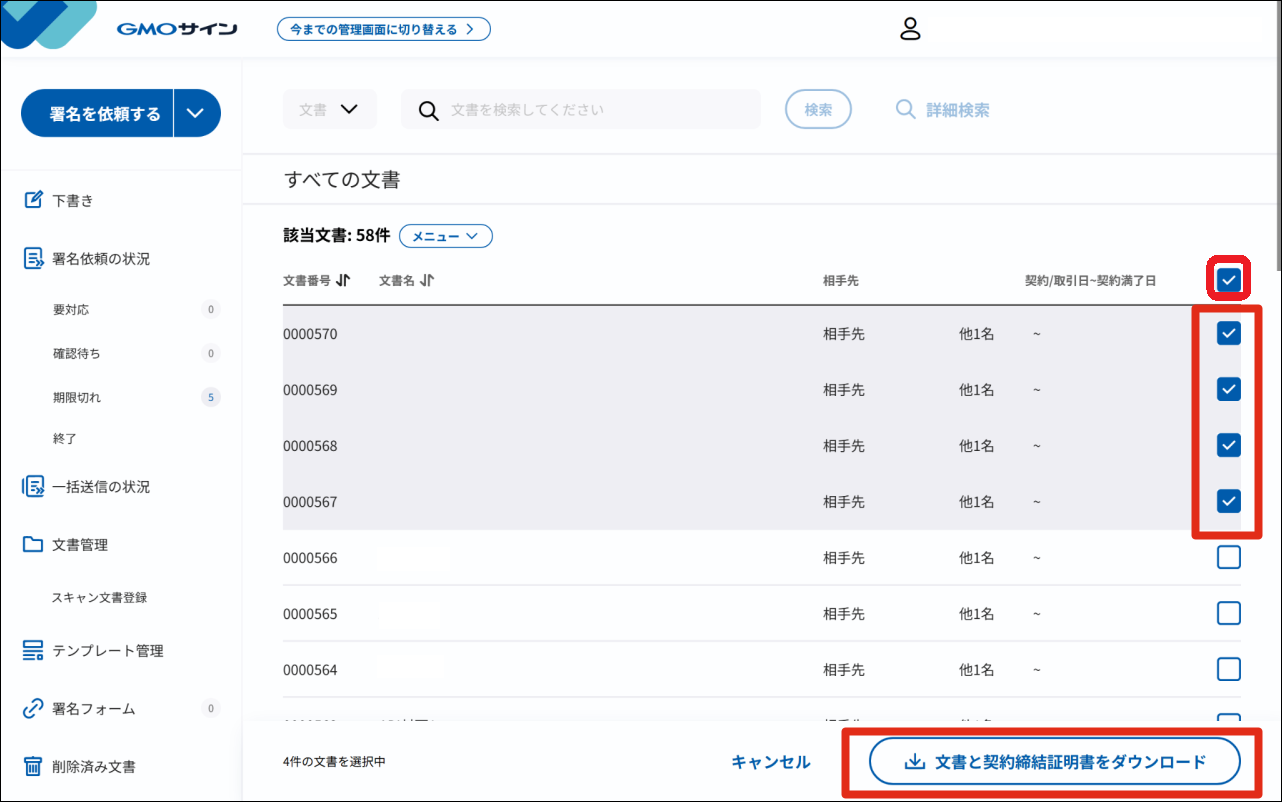
Task: Open 削除済み文書 trash icon
Action: [x=34, y=767]
